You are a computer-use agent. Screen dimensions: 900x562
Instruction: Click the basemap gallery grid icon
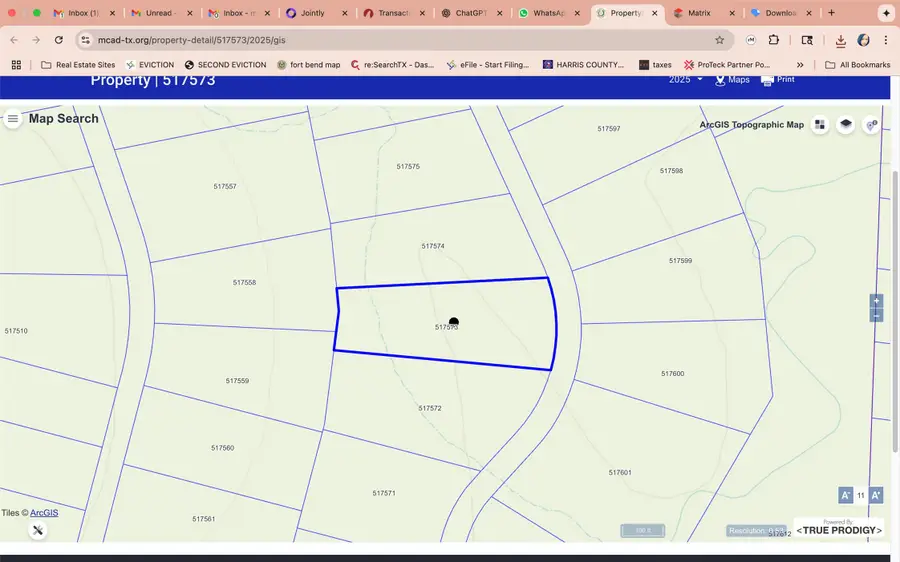820,125
